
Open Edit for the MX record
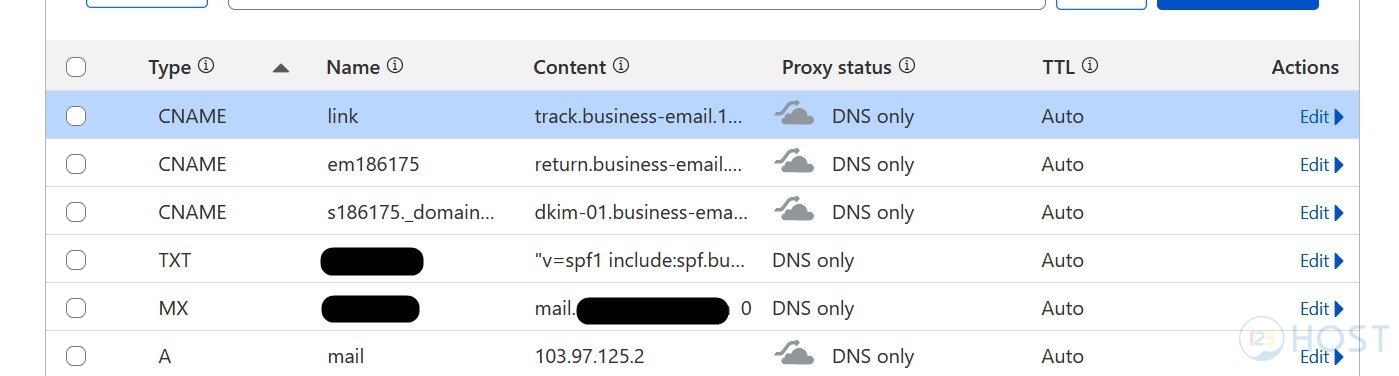click(x=1321, y=308)
